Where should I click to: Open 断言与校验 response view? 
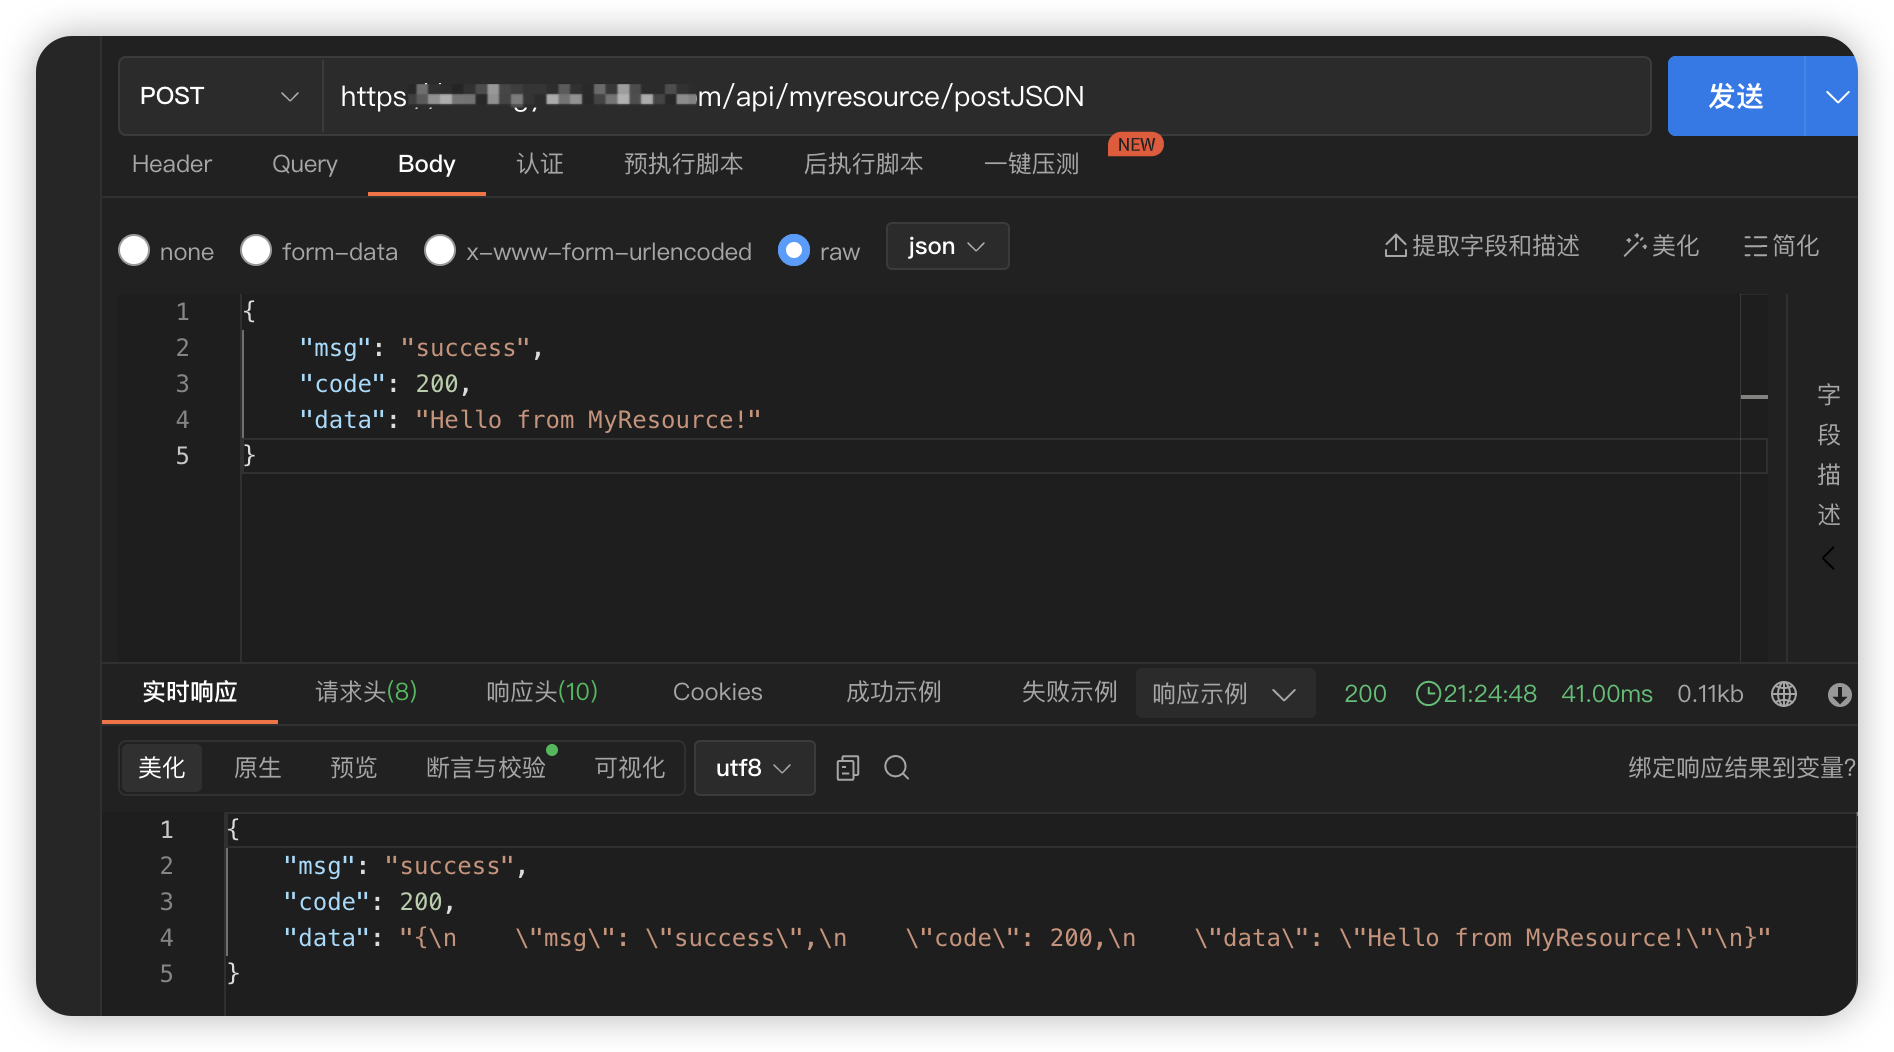486,768
